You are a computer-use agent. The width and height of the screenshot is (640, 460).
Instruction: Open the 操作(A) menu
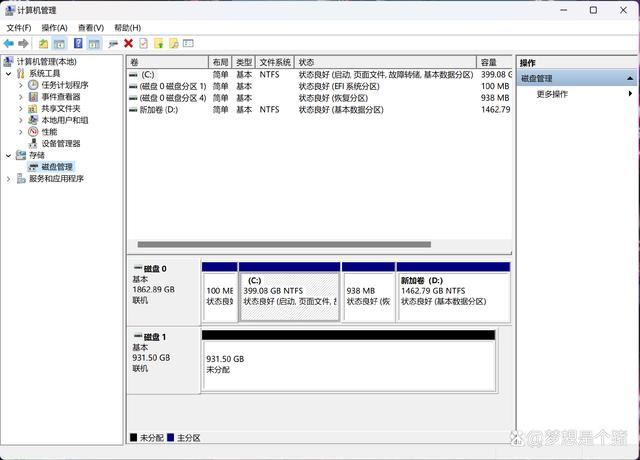pos(54,28)
